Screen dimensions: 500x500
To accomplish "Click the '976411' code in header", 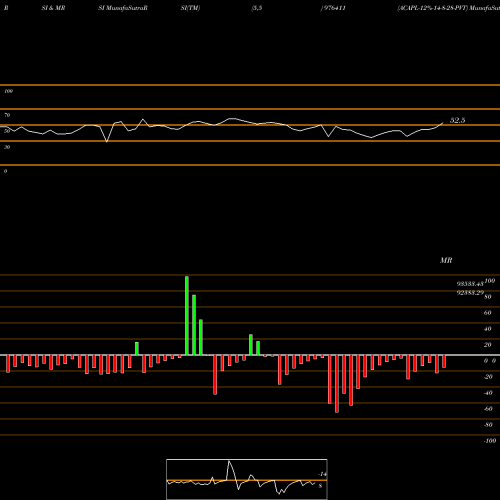I will pos(334,8).
